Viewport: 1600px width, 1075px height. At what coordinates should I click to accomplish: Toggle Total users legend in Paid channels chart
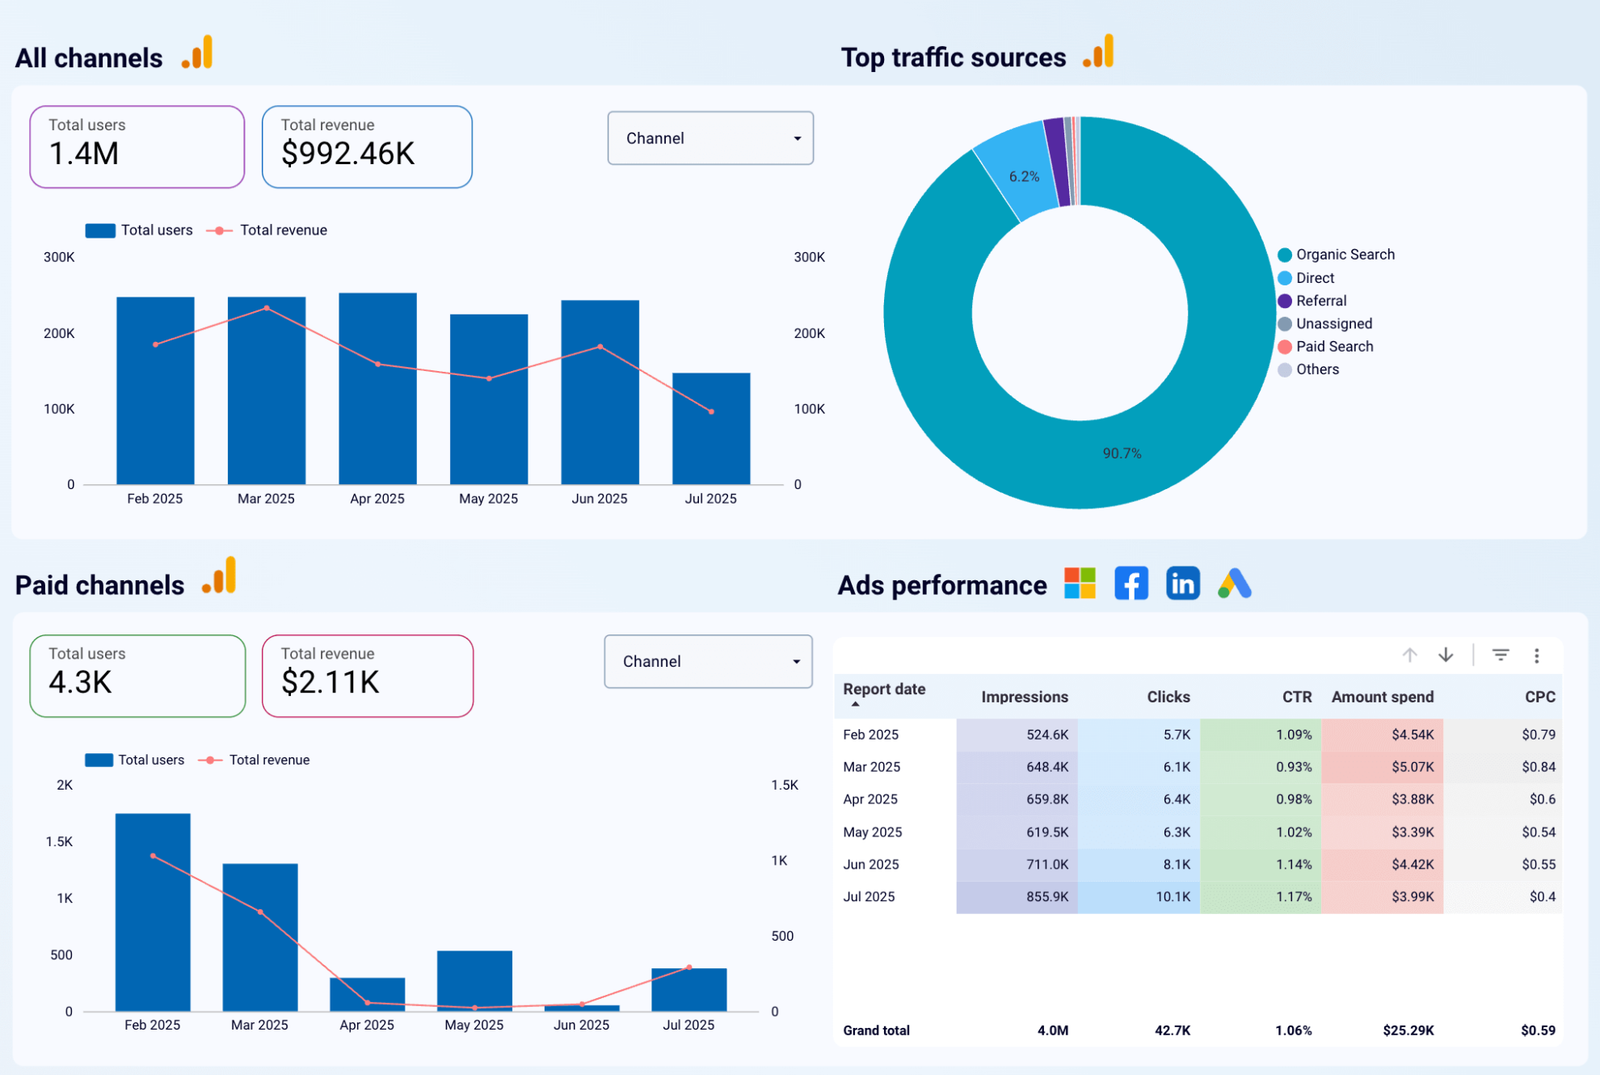point(135,760)
